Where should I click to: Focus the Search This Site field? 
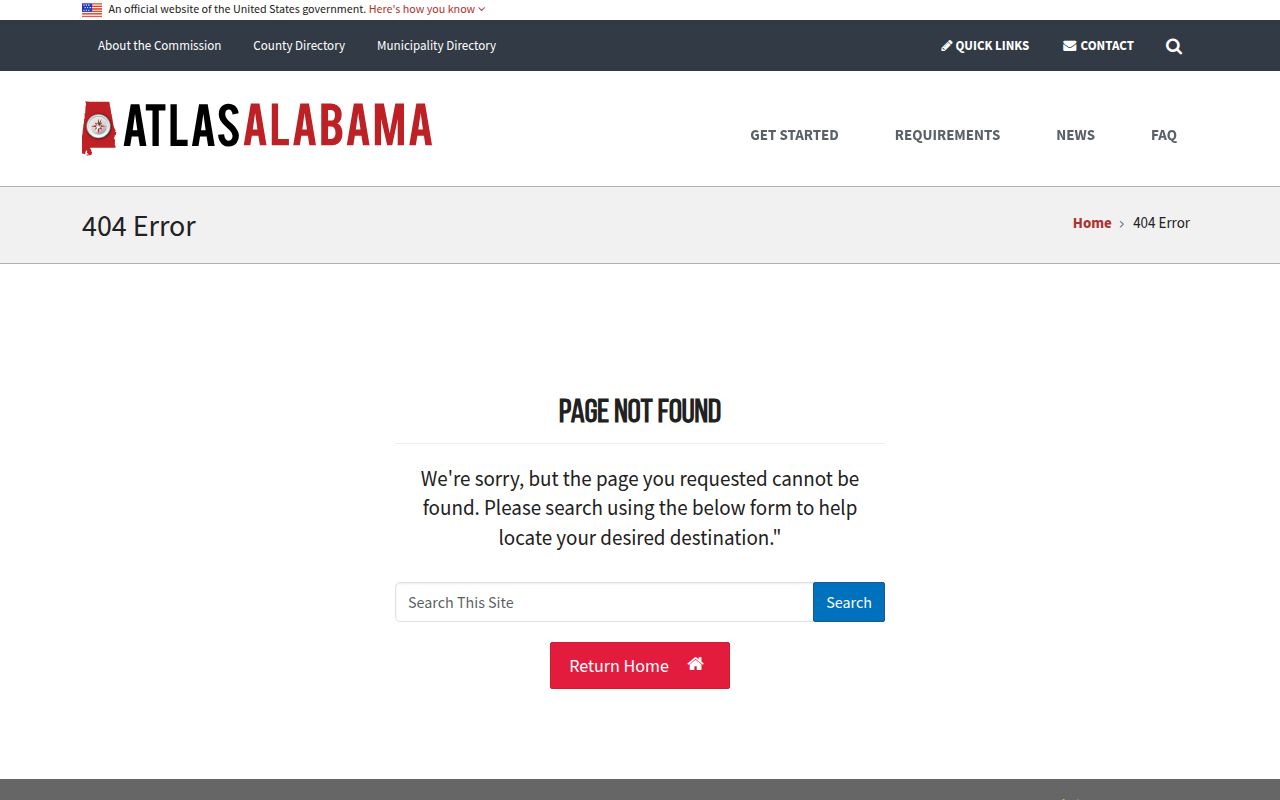point(604,602)
